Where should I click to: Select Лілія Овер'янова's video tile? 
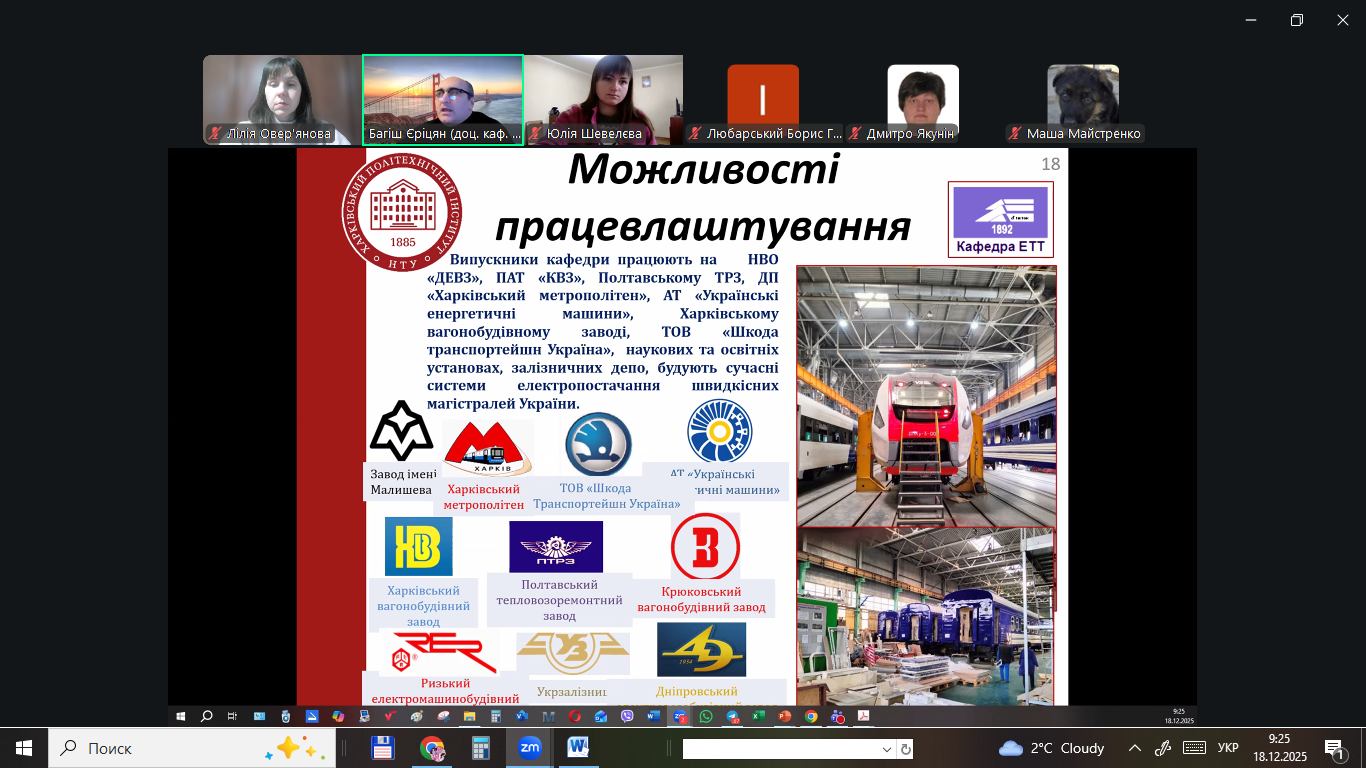click(x=282, y=99)
